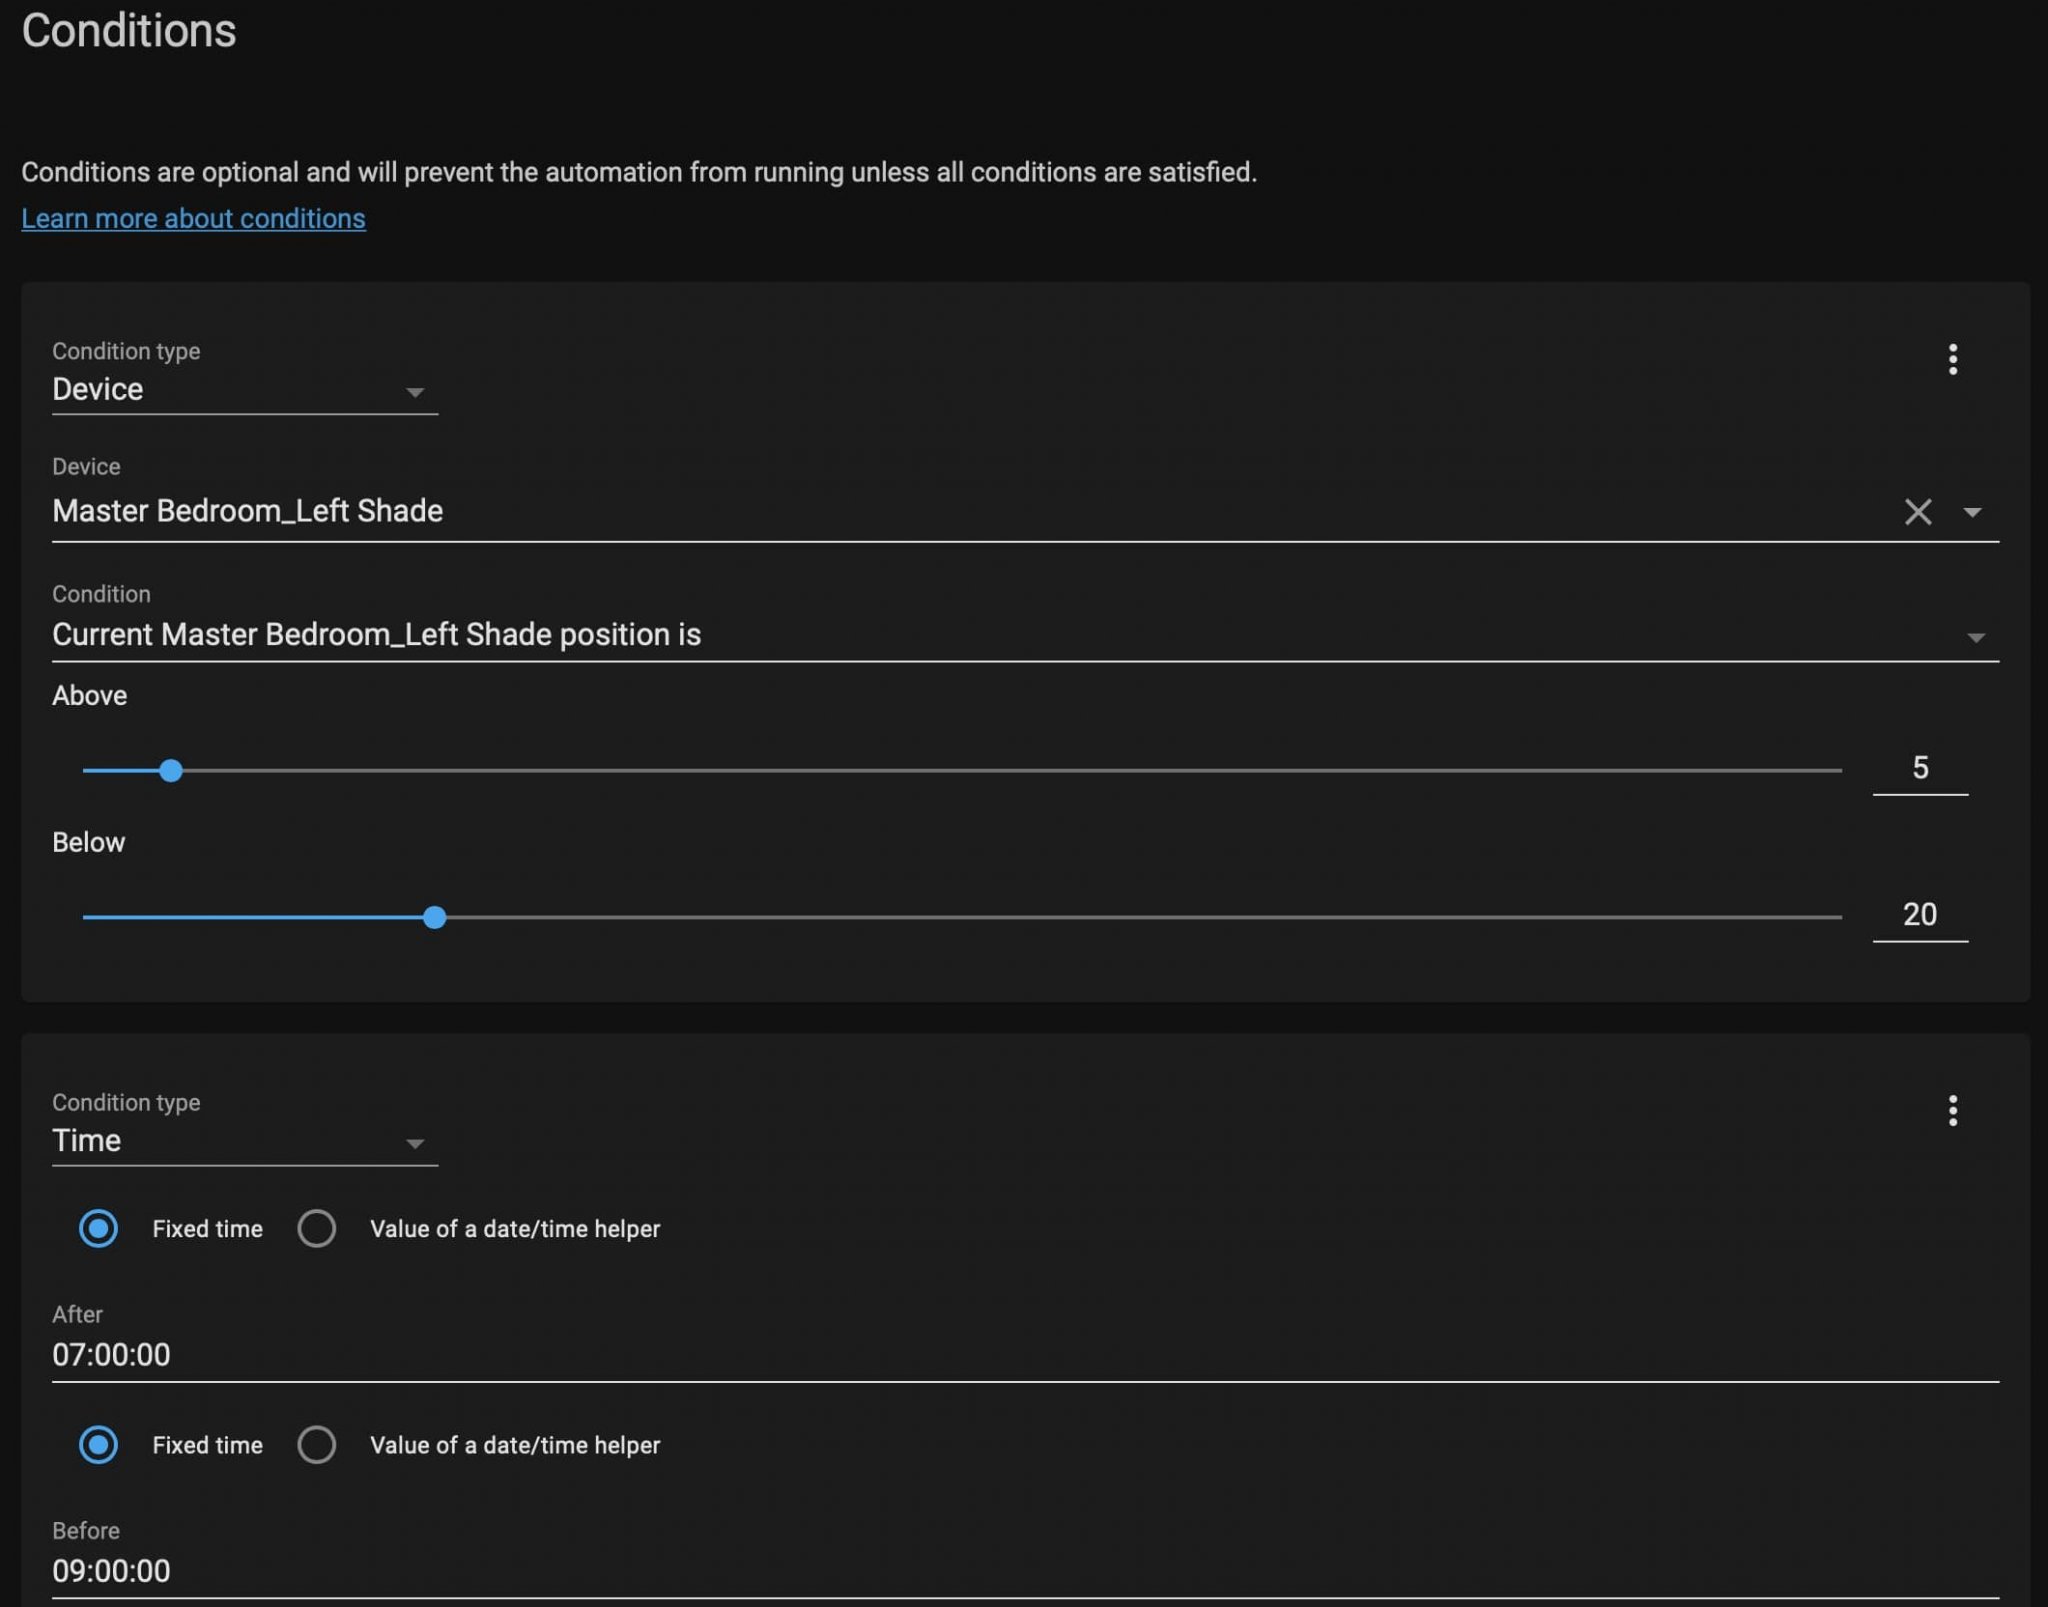2048x1607 pixels.
Task: Click the Above slider handle
Action: 171,770
